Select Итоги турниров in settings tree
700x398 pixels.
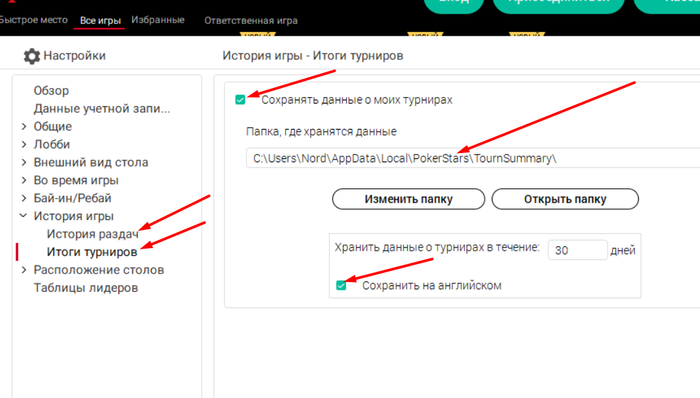tap(92, 252)
